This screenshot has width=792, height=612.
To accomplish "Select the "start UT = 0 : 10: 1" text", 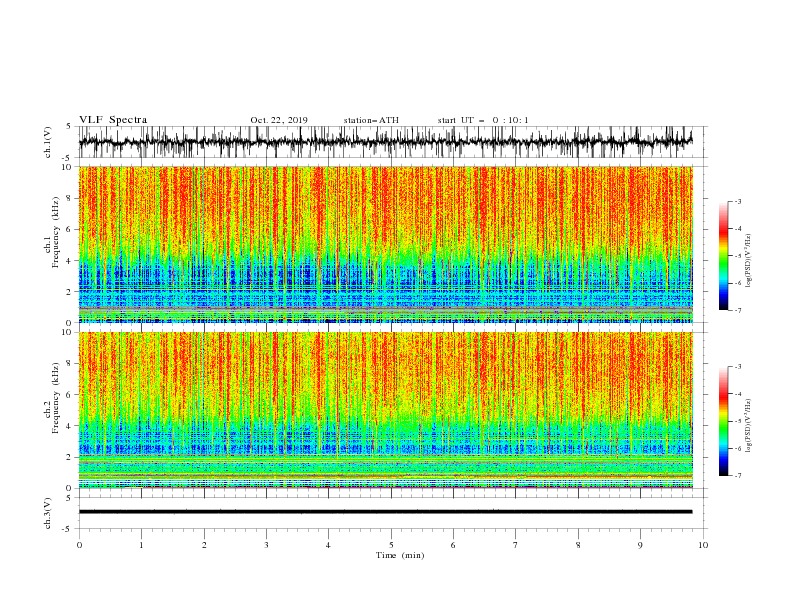I will click(x=483, y=120).
